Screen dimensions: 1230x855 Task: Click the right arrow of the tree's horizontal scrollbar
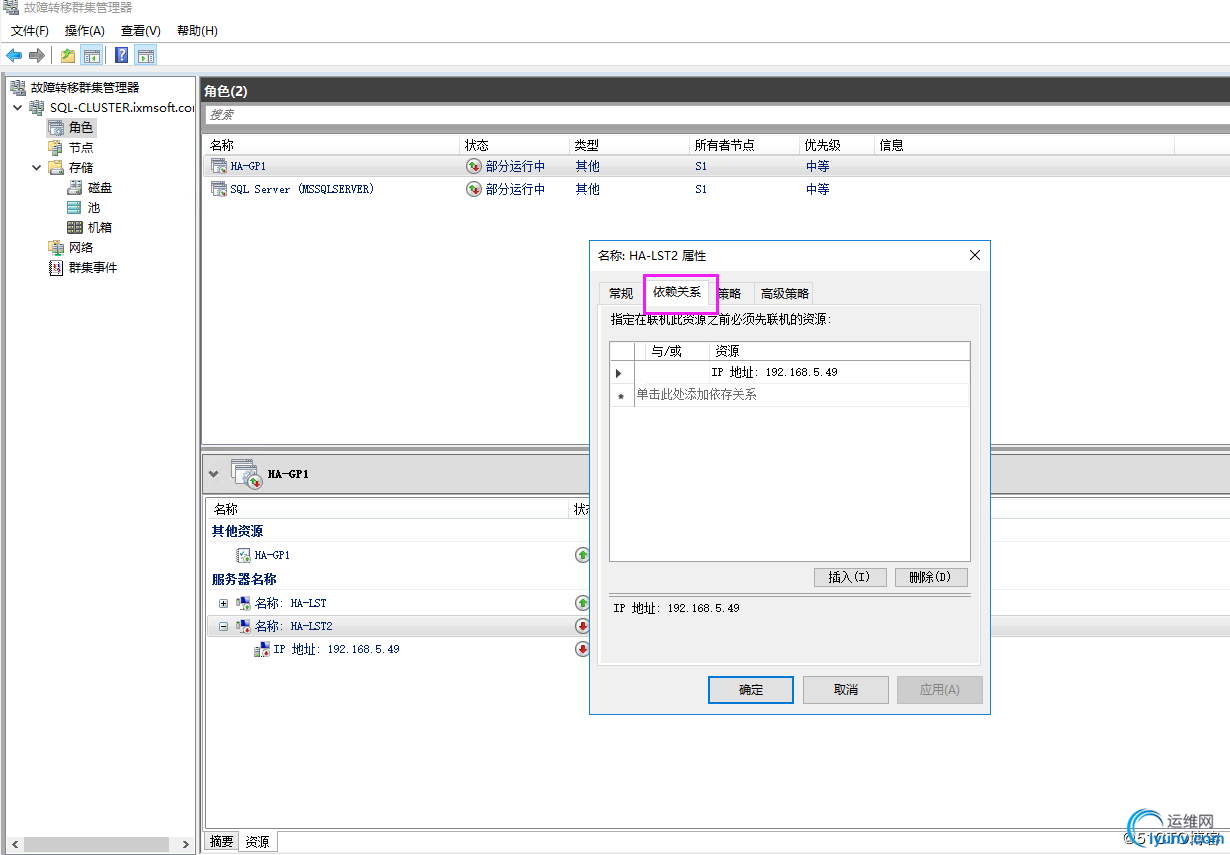[x=186, y=844]
